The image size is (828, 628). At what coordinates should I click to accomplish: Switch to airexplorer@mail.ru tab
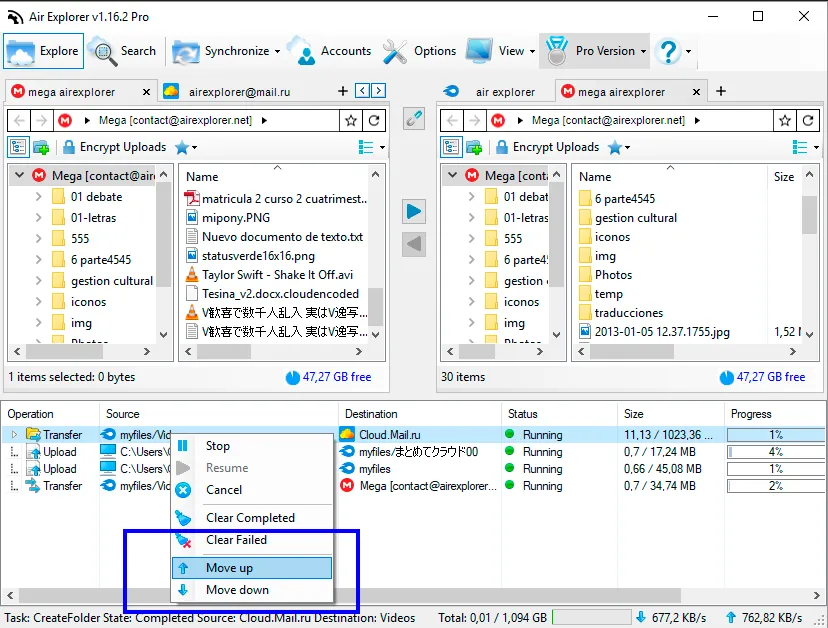pos(239,92)
